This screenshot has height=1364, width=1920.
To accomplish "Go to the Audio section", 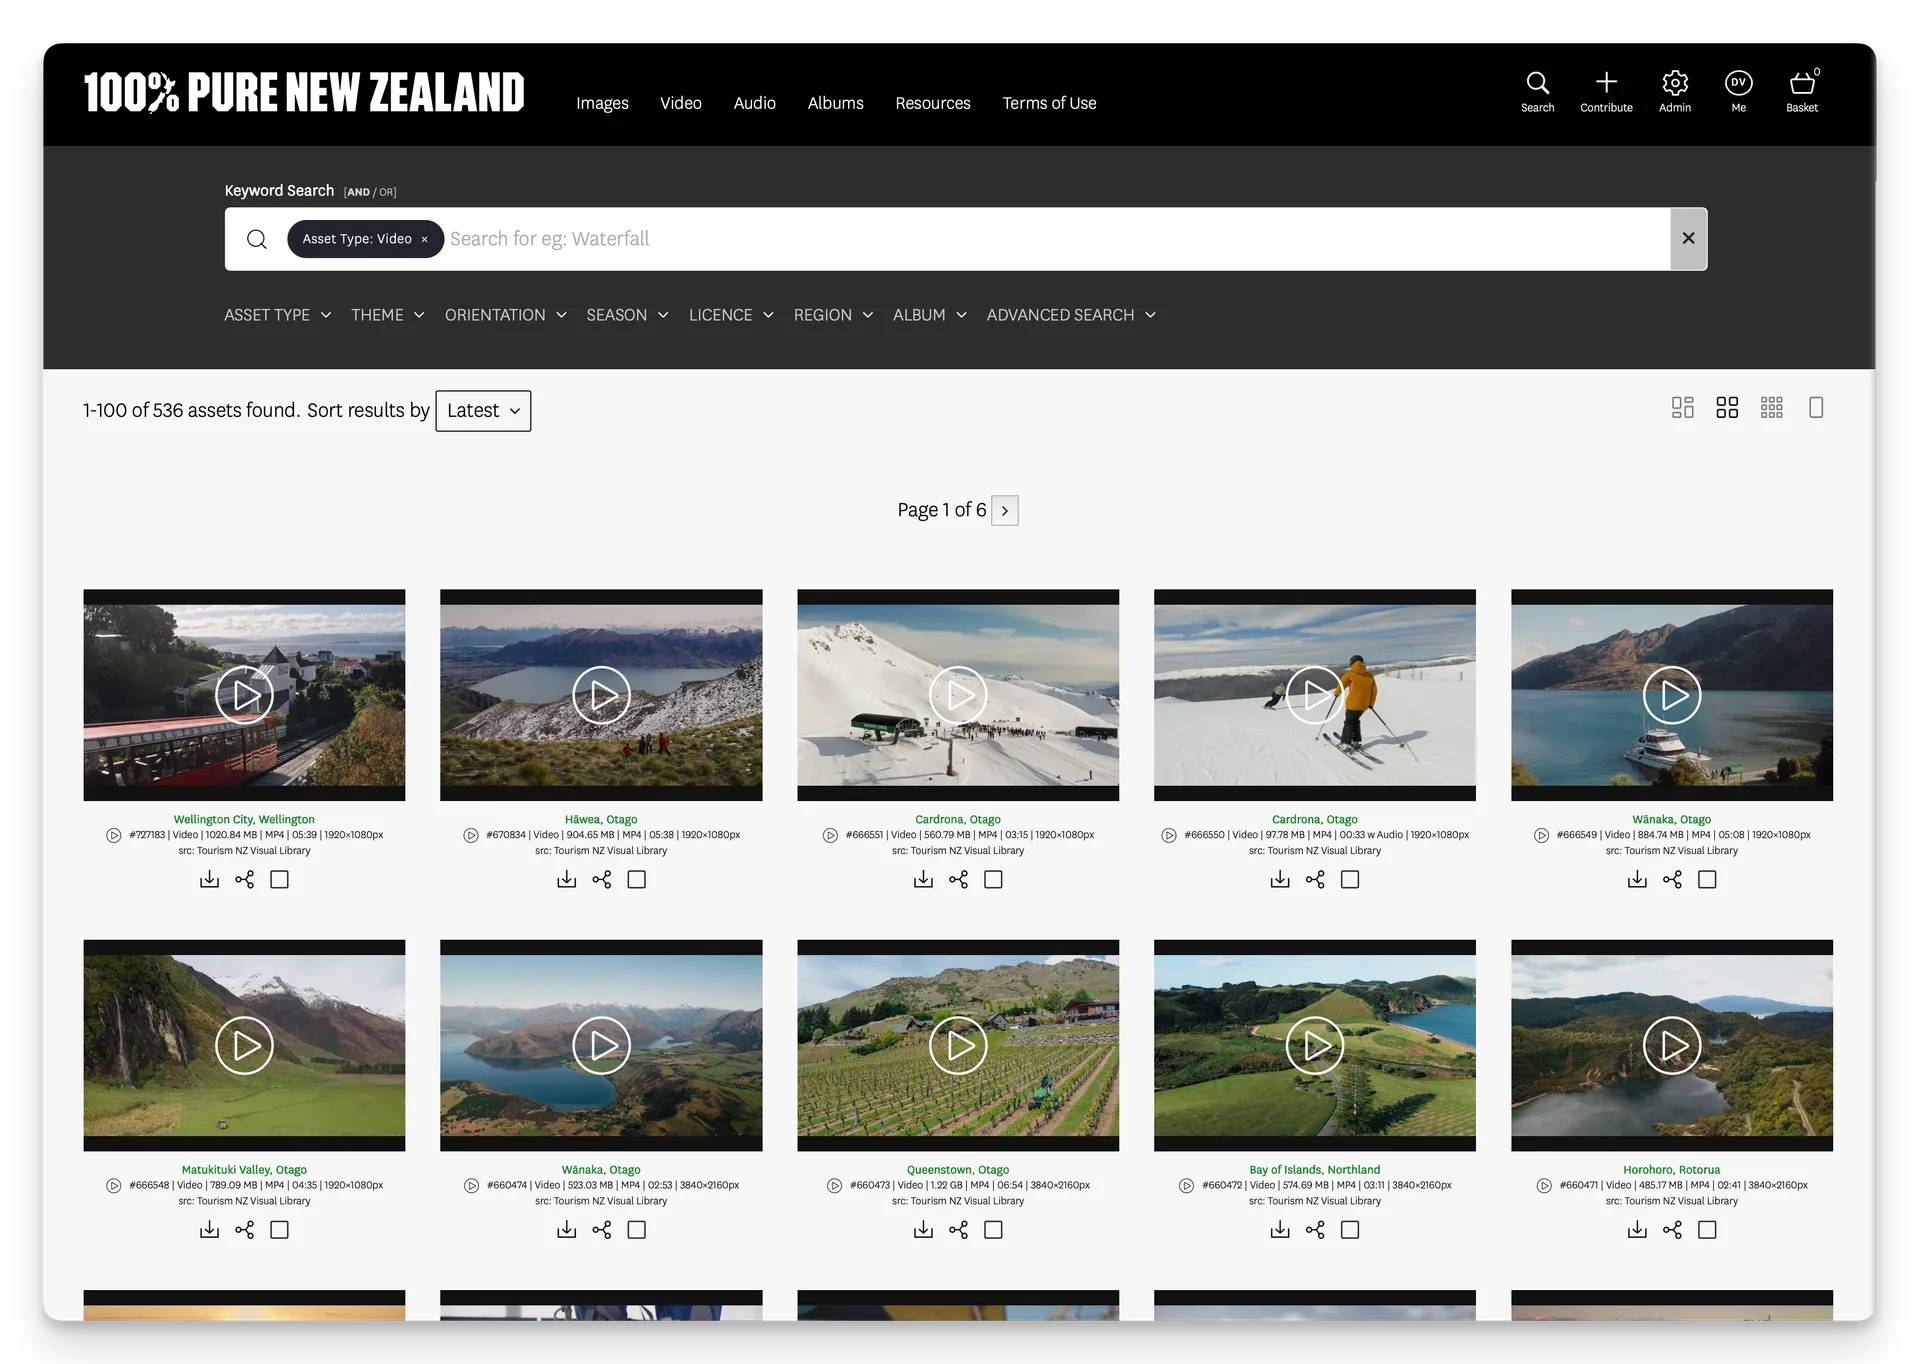I will [754, 103].
